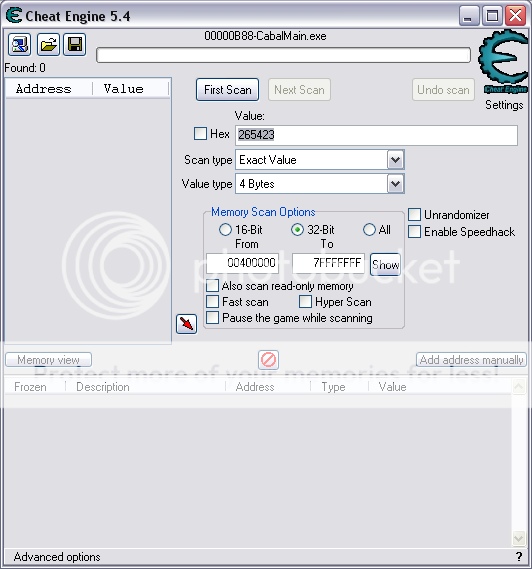Click the cheat table Value column header
Screen dimensions: 532x569
440,387
